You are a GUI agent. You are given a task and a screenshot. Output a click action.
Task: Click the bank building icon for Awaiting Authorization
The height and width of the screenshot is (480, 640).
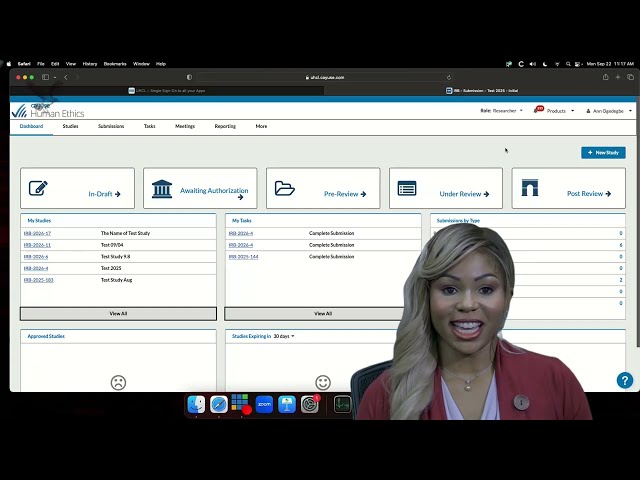162,189
